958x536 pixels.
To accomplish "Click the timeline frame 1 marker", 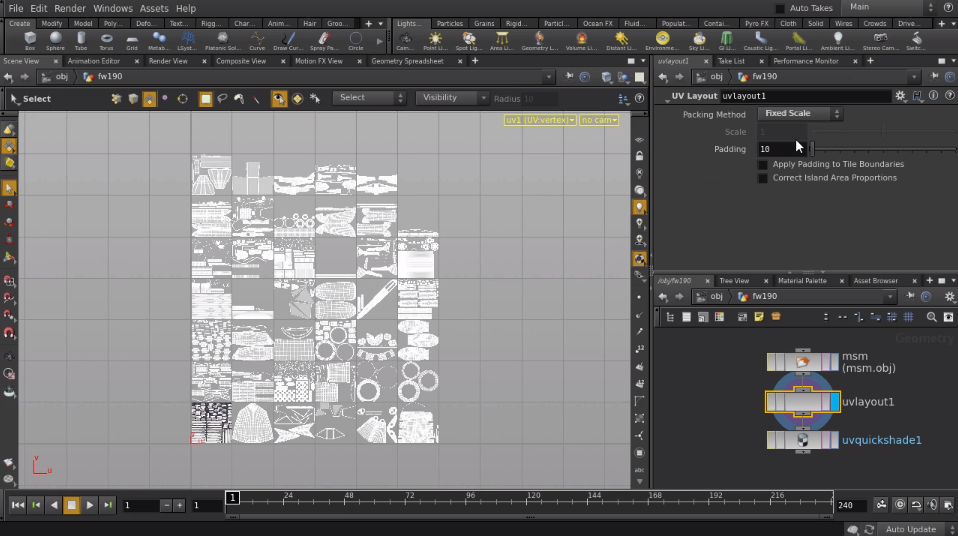I will pyautogui.click(x=232, y=497).
